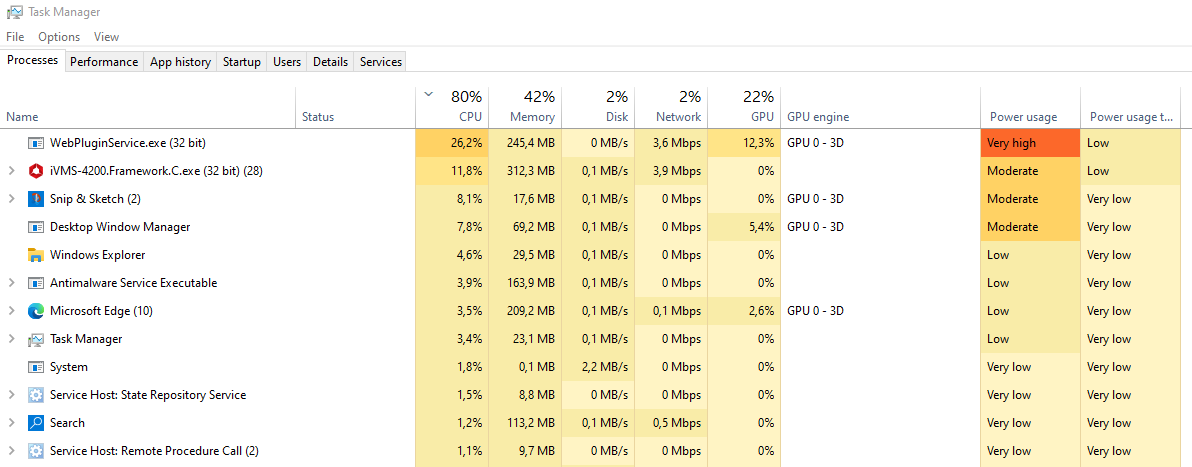
Task: Click the Task Manager icon in process list
Action: coord(36,339)
